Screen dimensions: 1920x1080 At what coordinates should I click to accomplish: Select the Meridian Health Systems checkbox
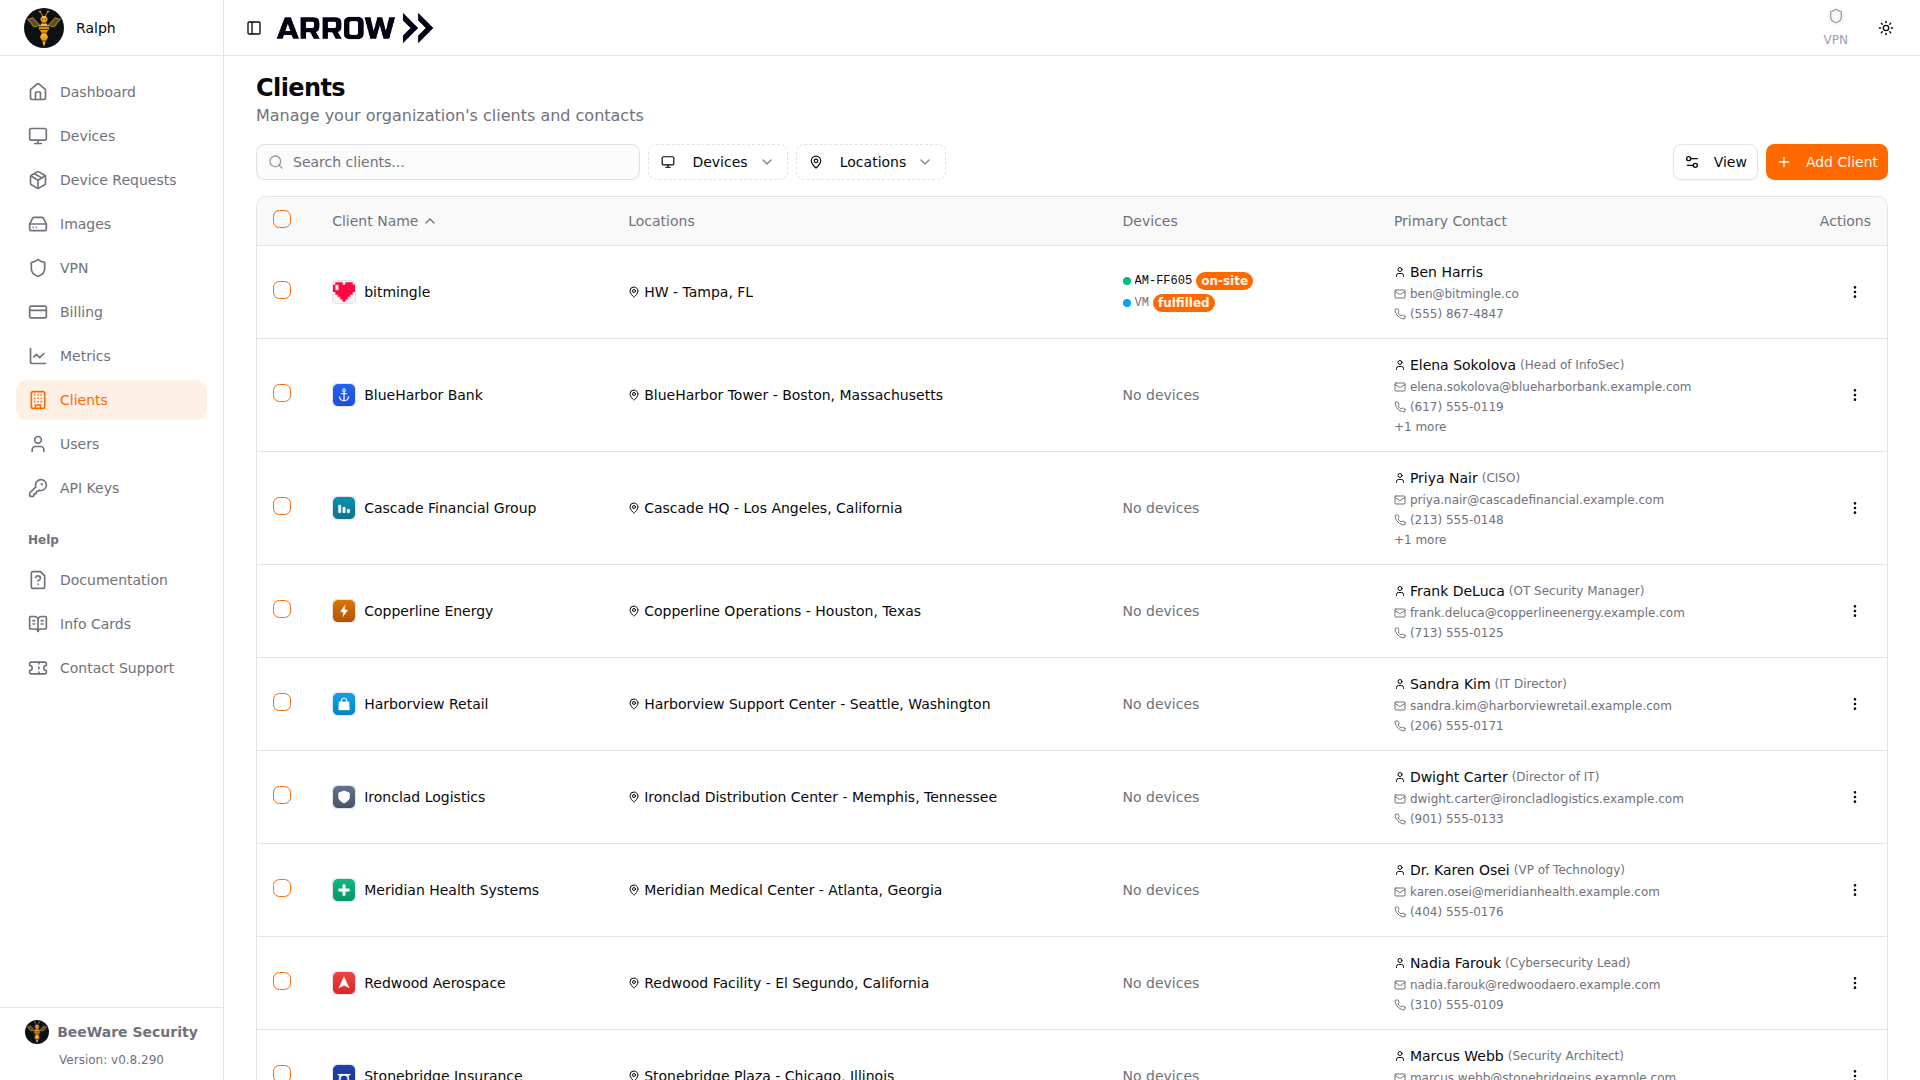[x=282, y=888]
